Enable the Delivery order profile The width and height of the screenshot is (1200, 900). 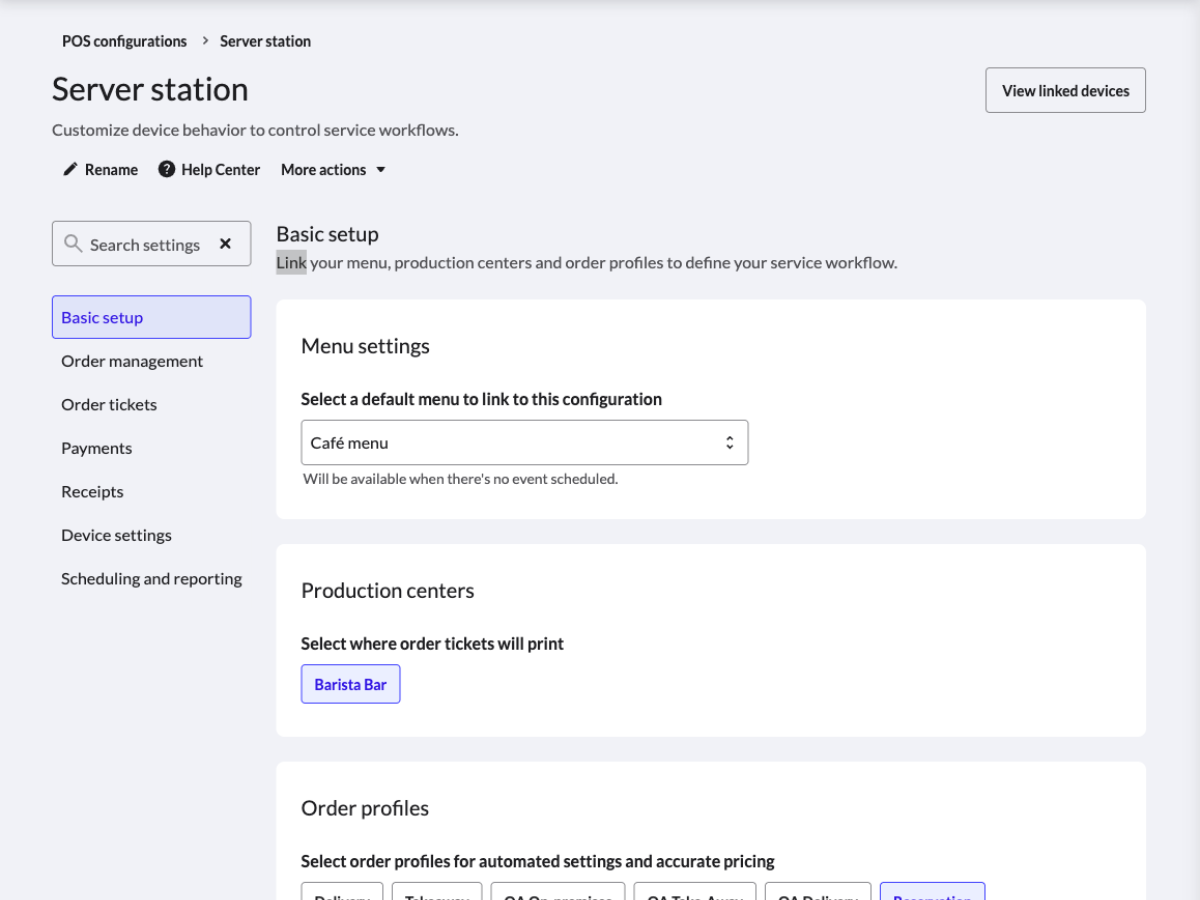pyautogui.click(x=342, y=895)
